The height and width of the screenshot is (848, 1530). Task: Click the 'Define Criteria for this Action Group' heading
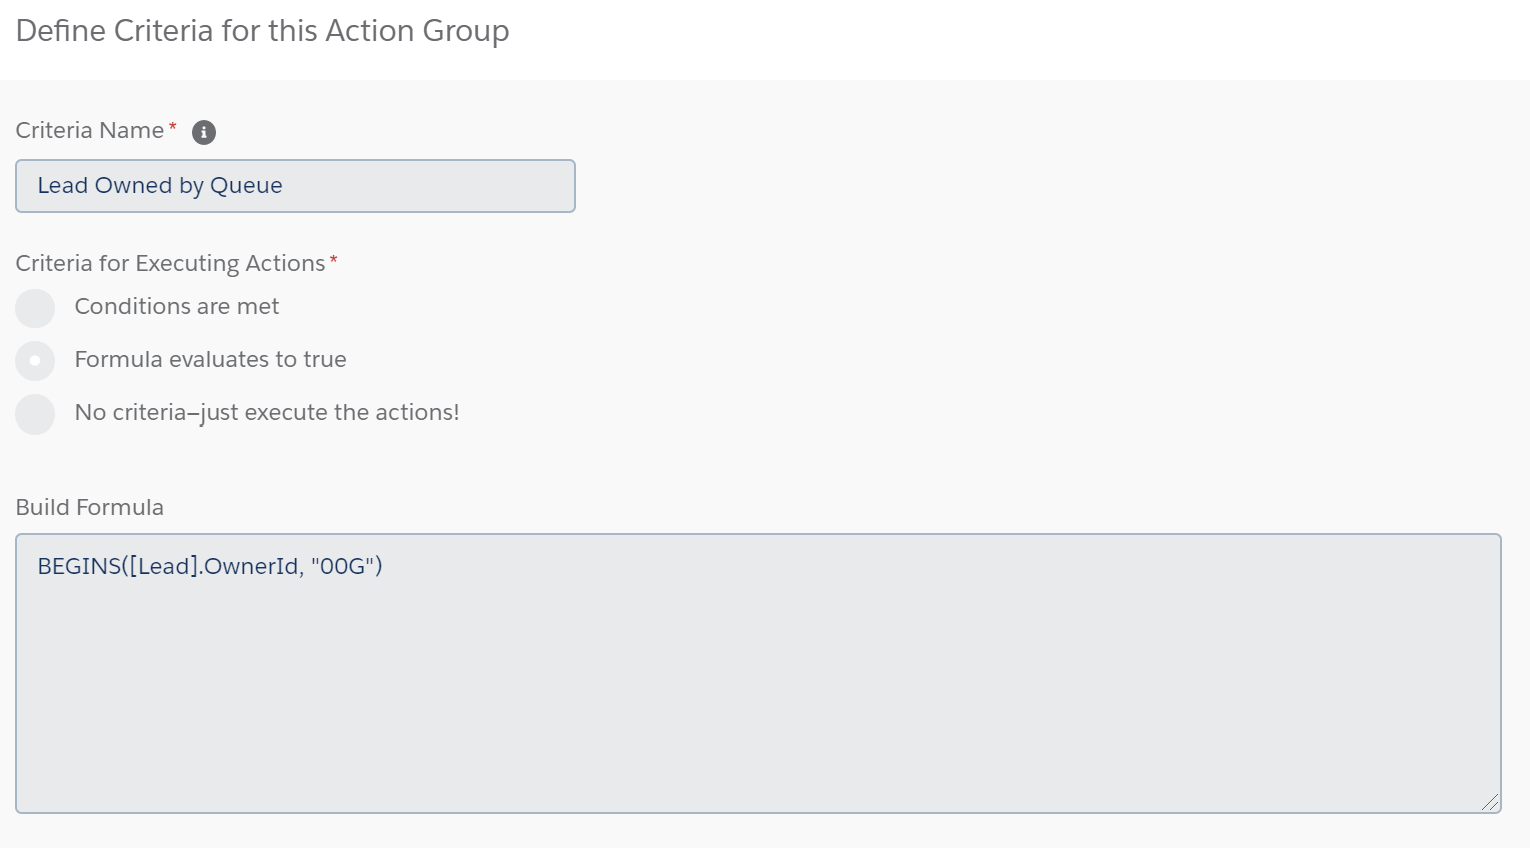(262, 31)
